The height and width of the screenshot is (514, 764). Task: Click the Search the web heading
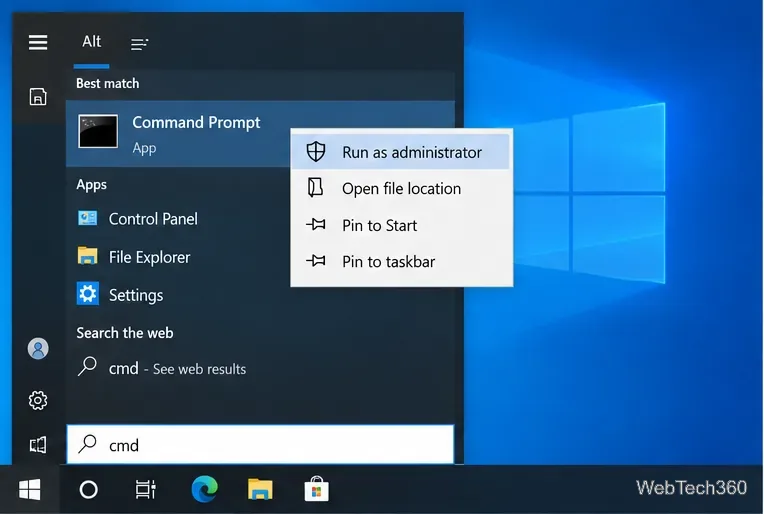tap(125, 333)
